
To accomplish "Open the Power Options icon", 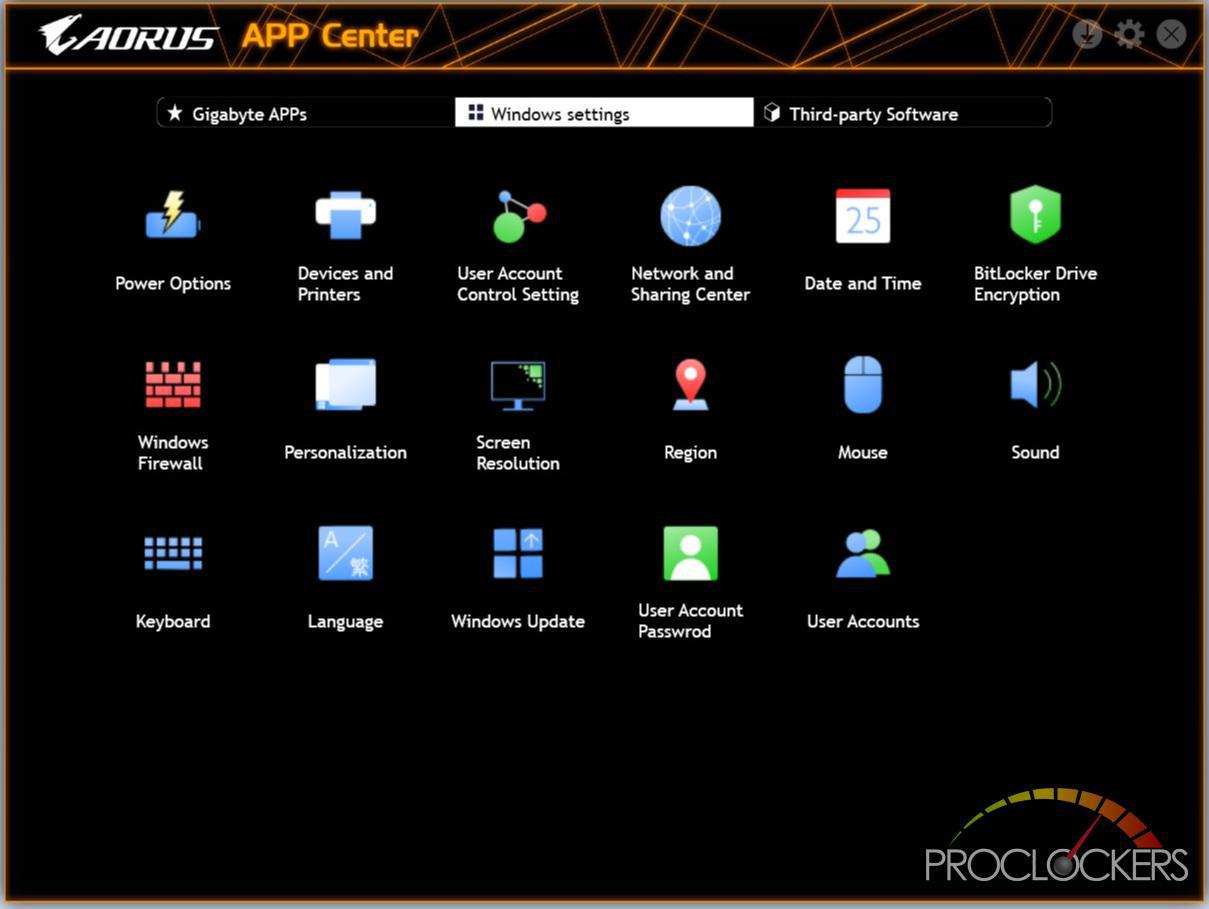I will [173, 215].
